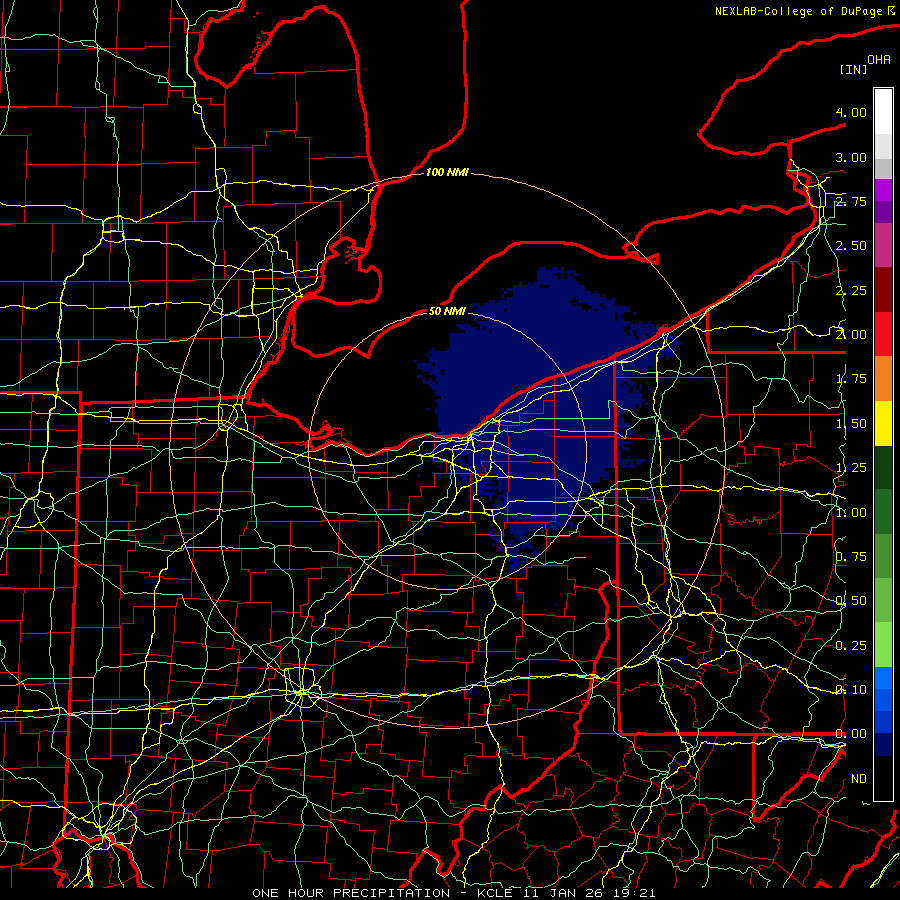The image size is (900, 900).
Task: Click the OHA product label above legend
Action: pyautogui.click(x=879, y=60)
